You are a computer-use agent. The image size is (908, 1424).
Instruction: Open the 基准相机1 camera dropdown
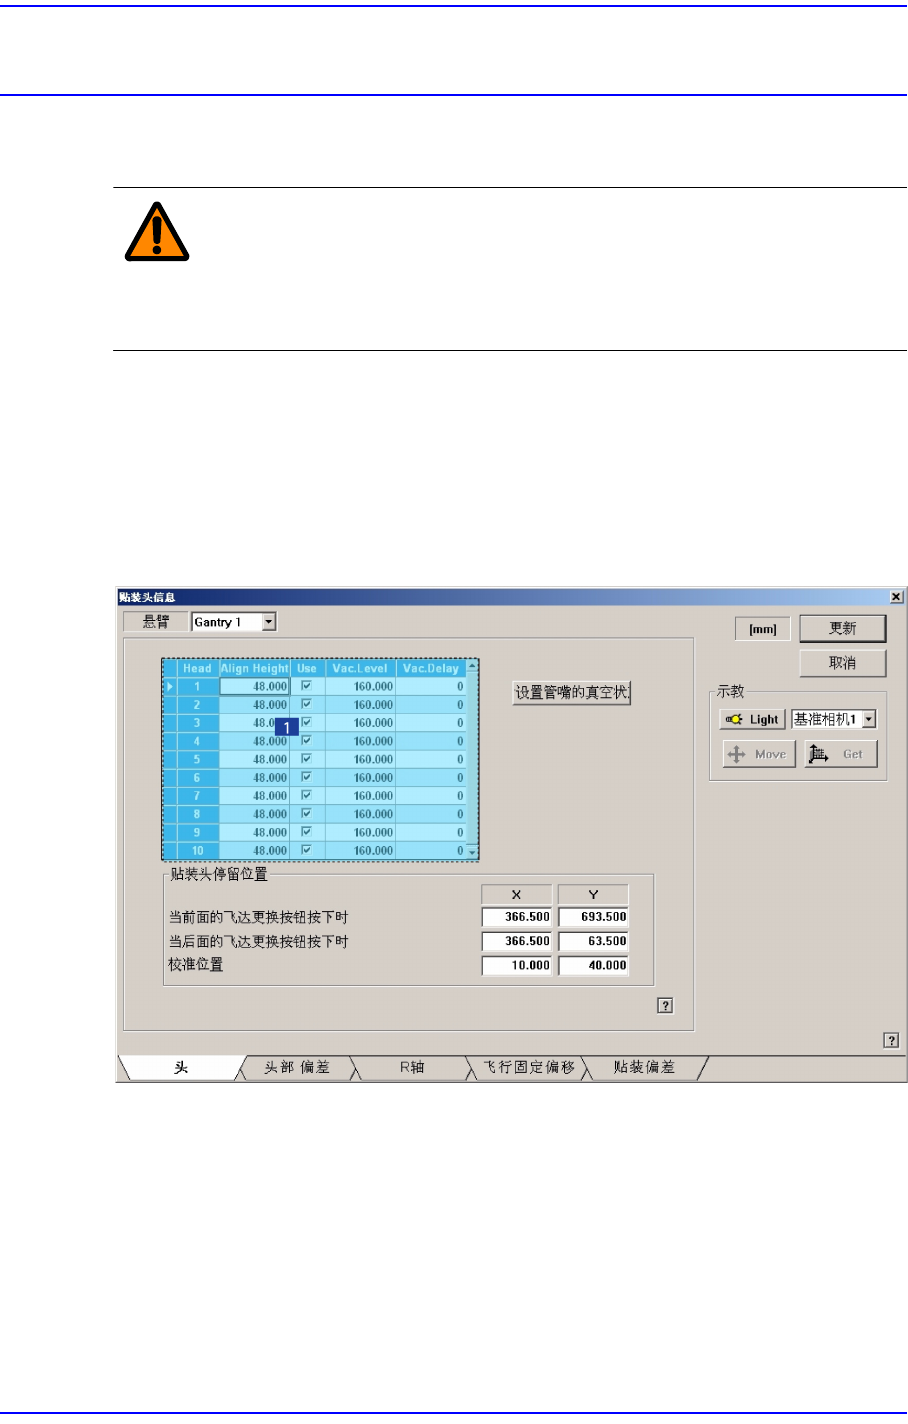(868, 719)
